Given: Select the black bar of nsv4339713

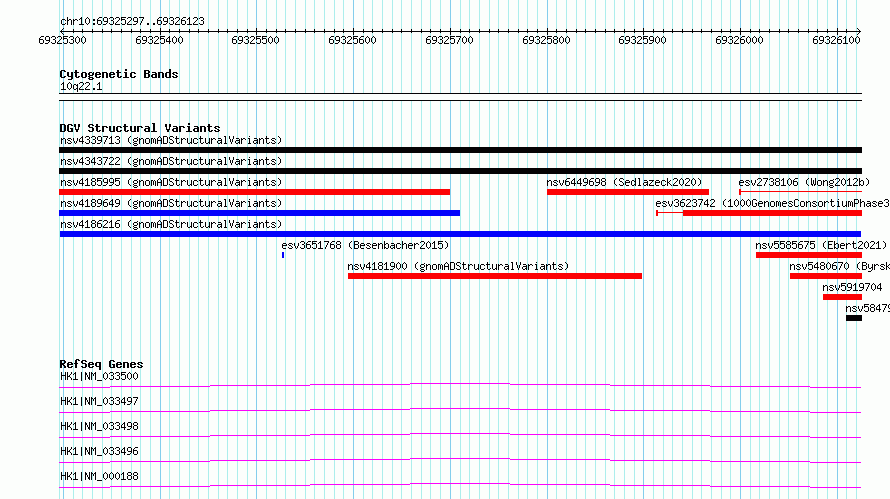Looking at the screenshot, I should pos(460,150).
